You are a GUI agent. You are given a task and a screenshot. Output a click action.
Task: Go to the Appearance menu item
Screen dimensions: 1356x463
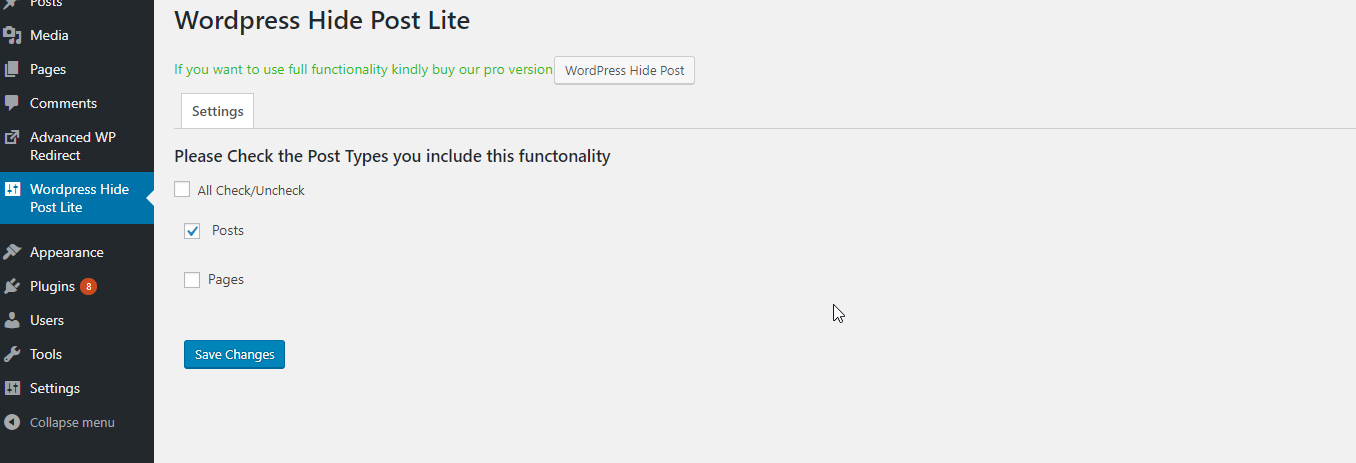click(x=67, y=252)
